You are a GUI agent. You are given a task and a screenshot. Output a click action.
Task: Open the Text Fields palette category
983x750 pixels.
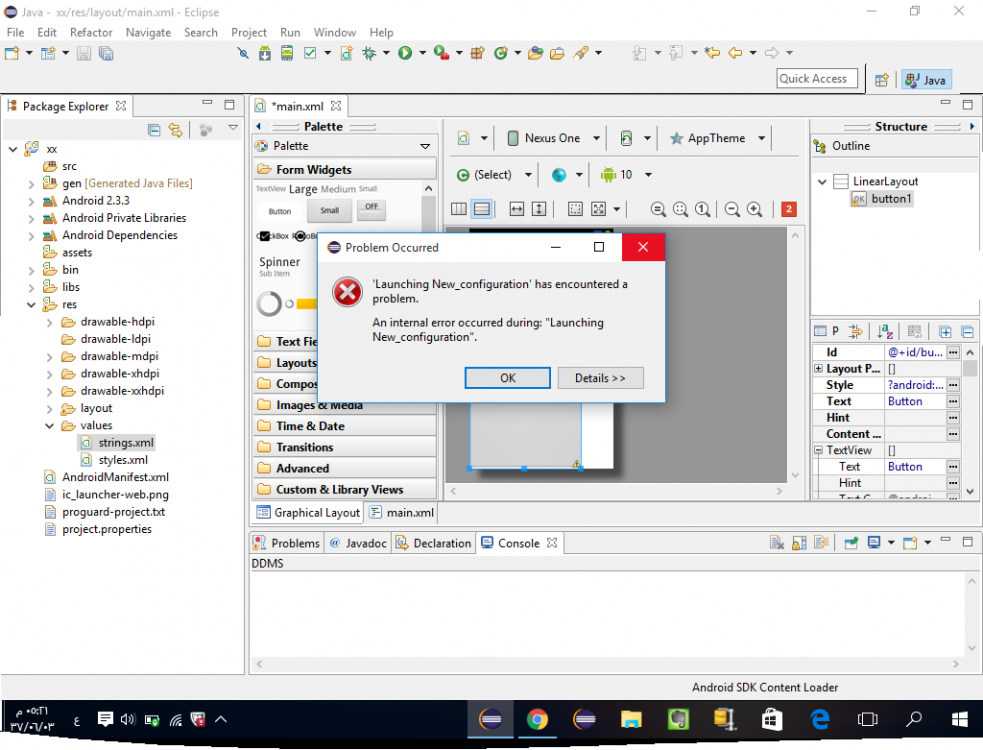[287, 342]
